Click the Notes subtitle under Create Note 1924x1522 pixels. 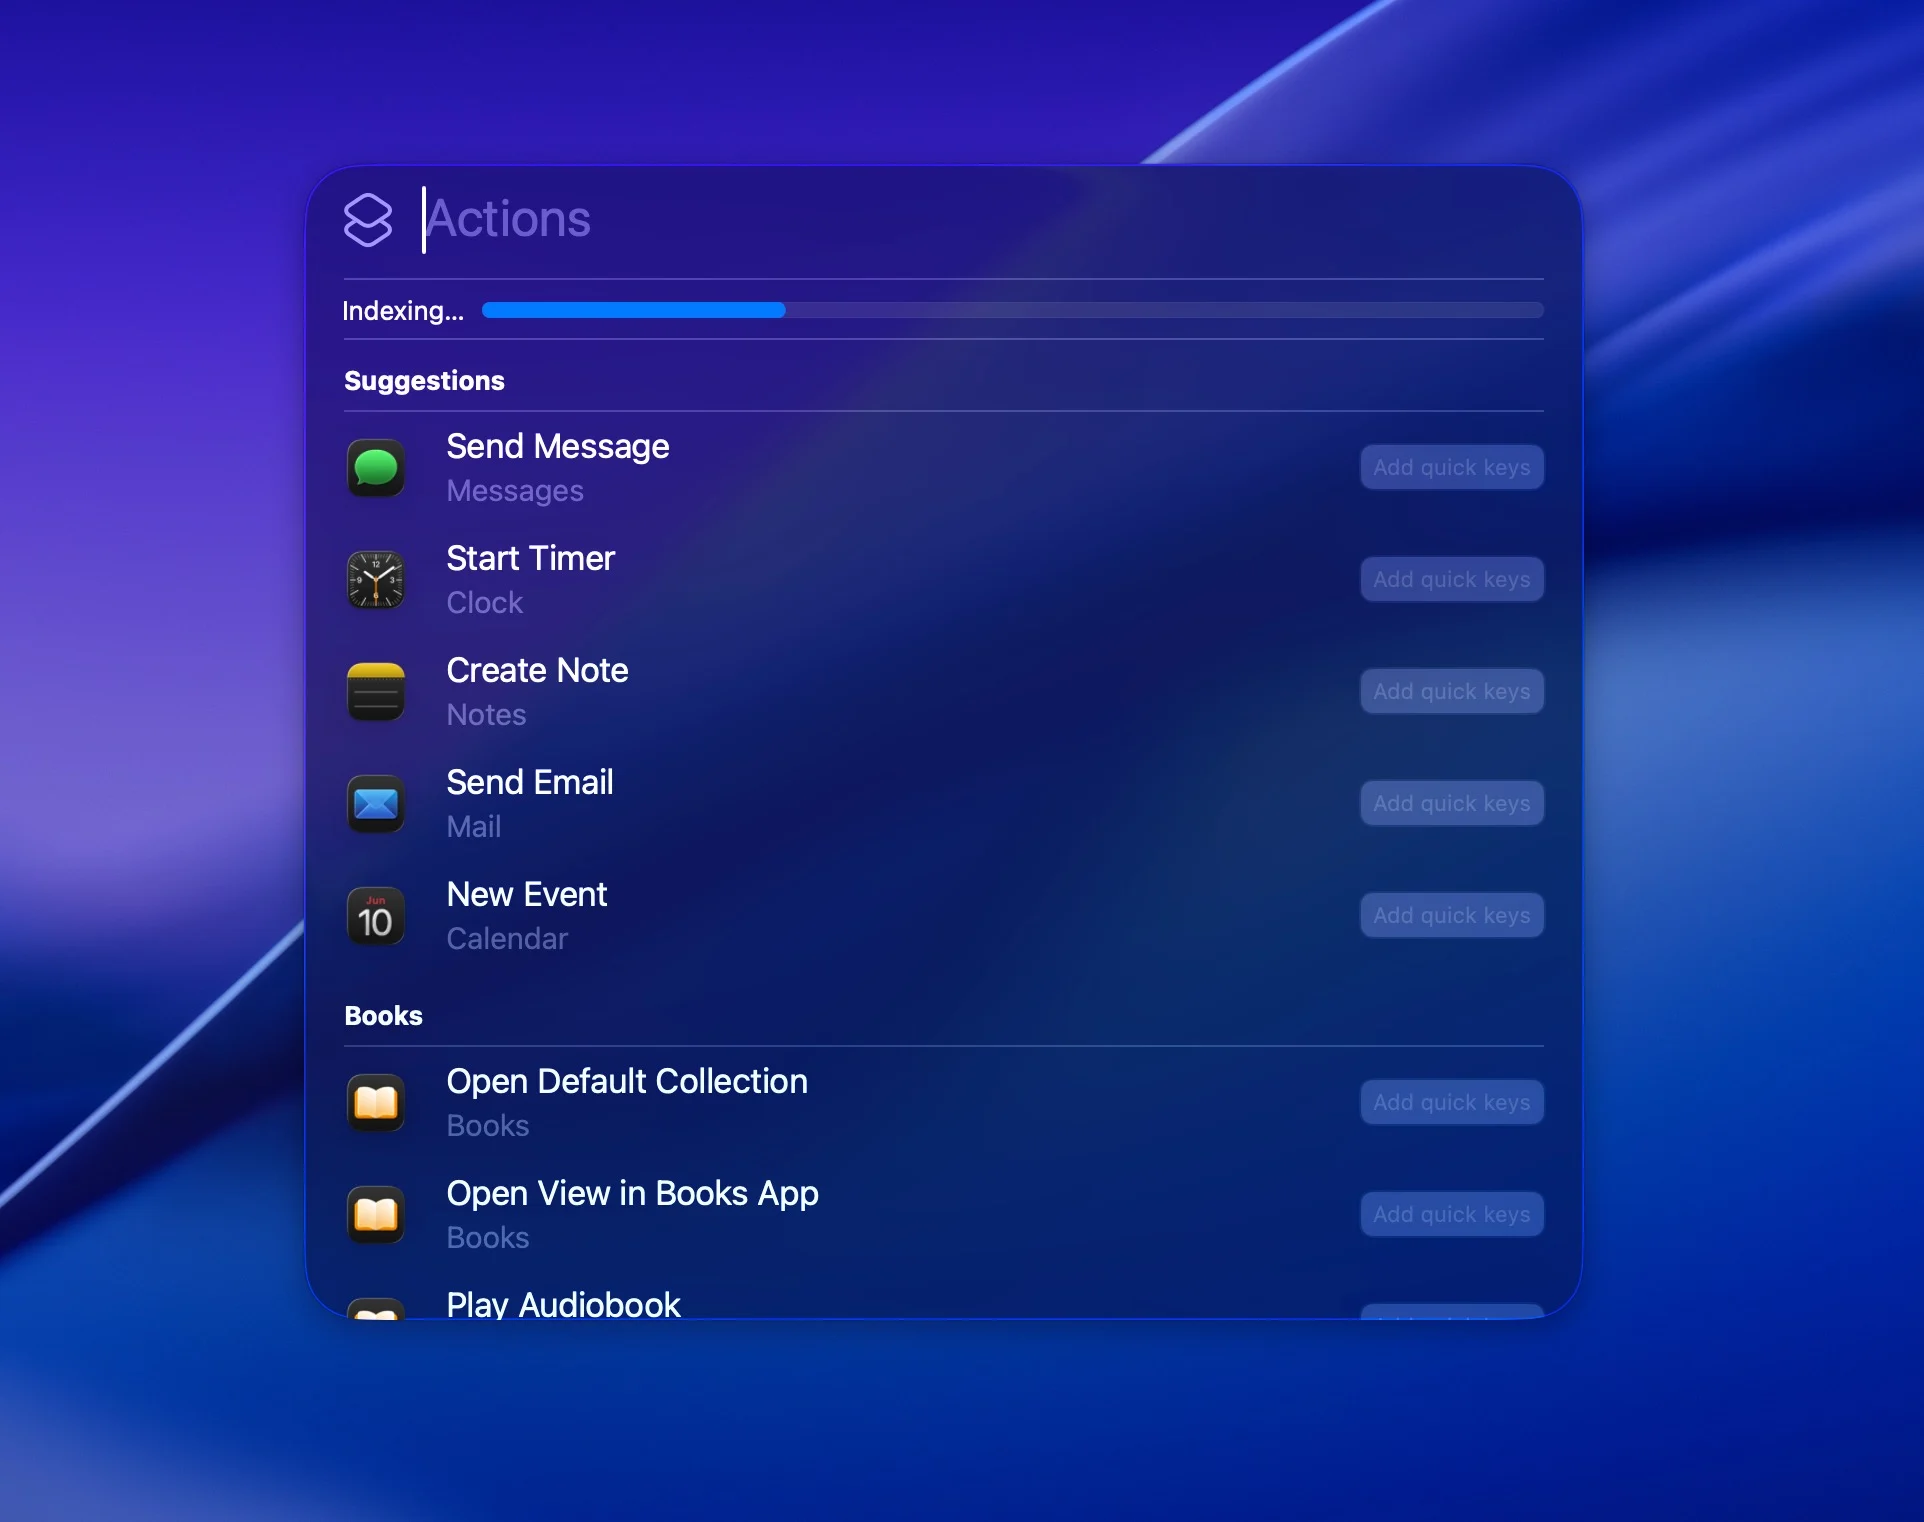[486, 715]
